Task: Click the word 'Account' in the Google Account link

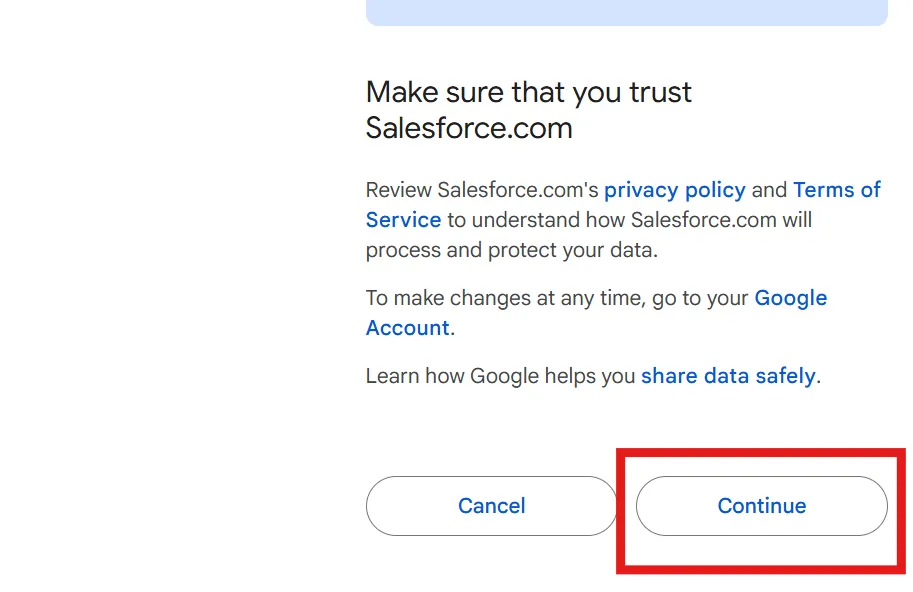Action: click(407, 328)
